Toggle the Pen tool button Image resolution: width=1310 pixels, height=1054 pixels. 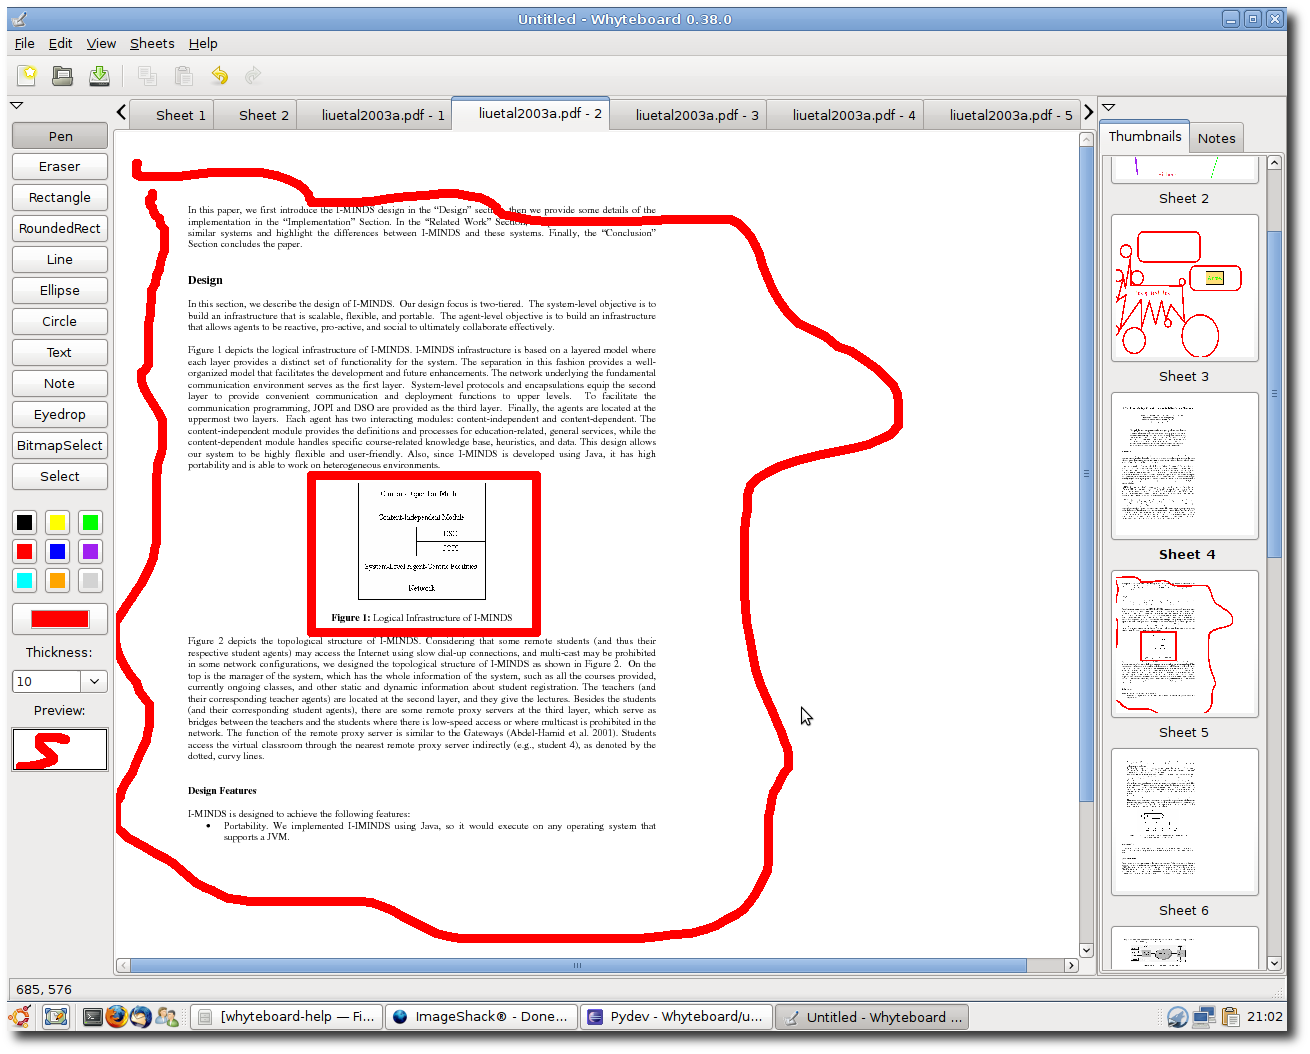(x=60, y=136)
